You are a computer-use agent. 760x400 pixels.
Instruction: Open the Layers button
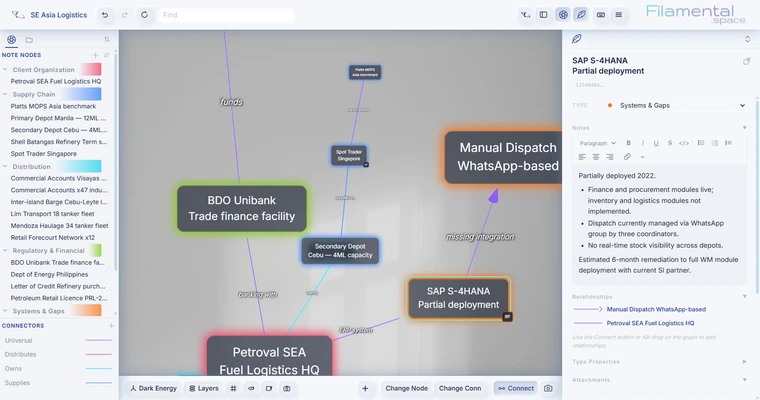[x=204, y=388]
